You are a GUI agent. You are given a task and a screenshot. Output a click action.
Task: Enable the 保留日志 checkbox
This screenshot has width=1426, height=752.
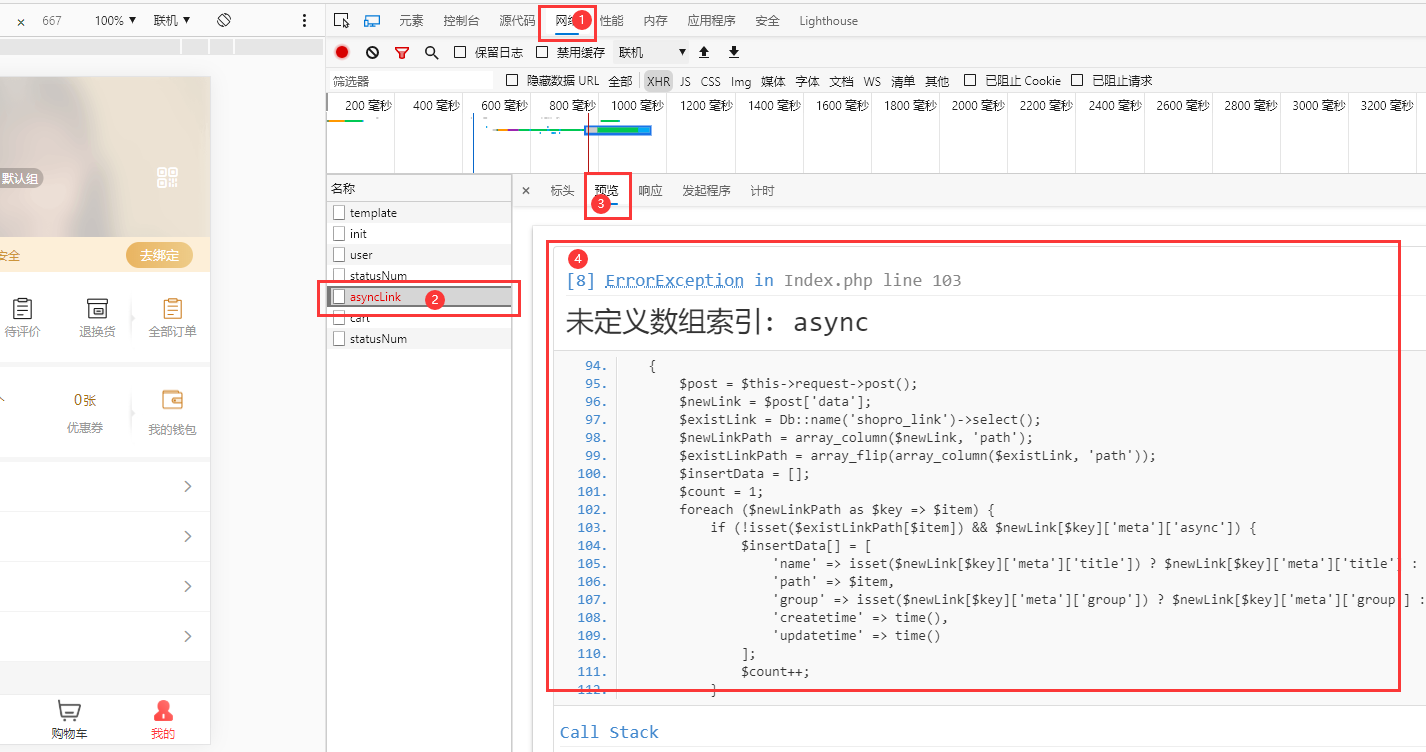point(460,52)
